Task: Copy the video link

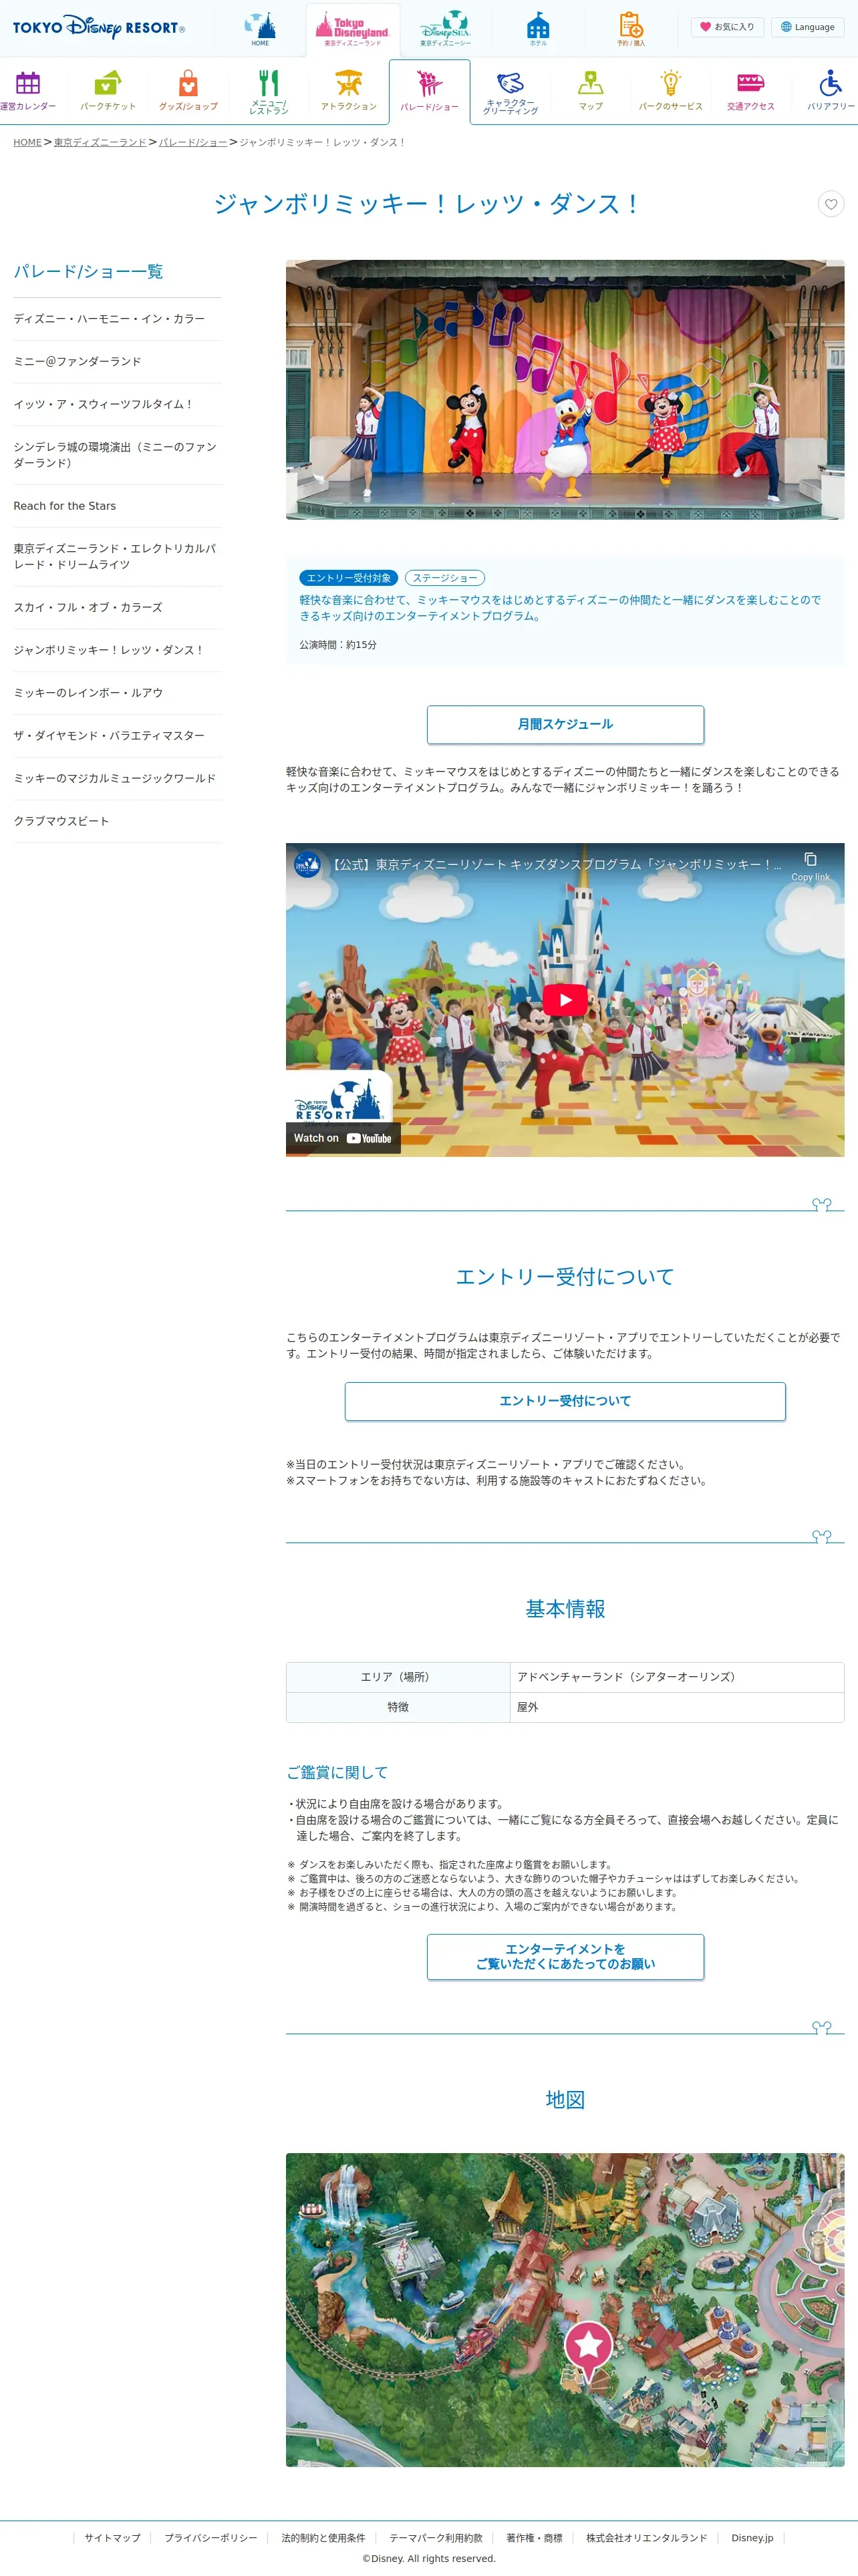Action: pos(810,866)
